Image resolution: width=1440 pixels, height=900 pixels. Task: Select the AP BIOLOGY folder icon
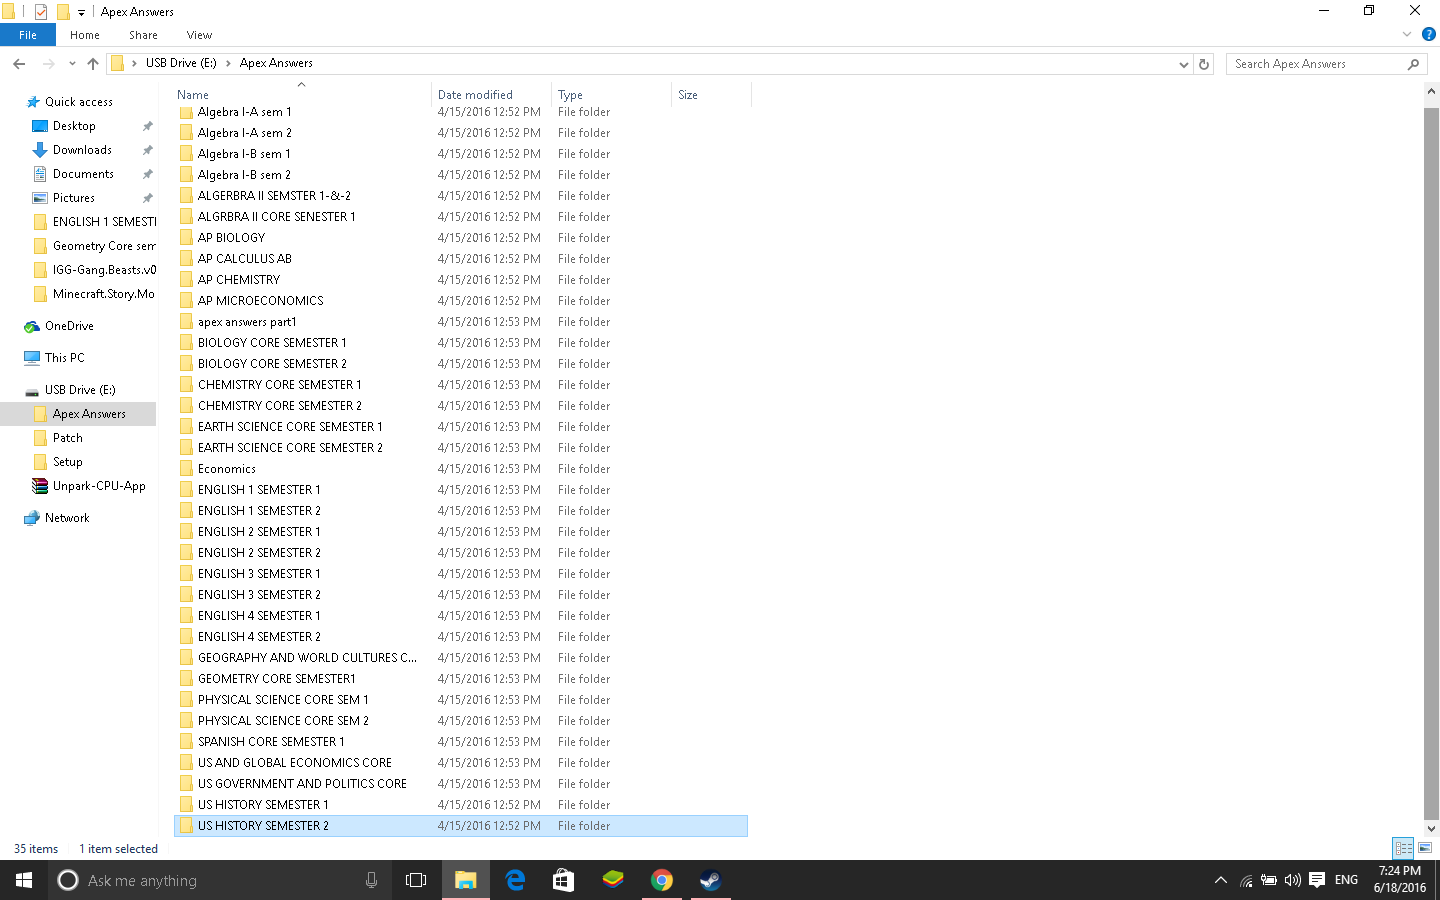(x=186, y=237)
